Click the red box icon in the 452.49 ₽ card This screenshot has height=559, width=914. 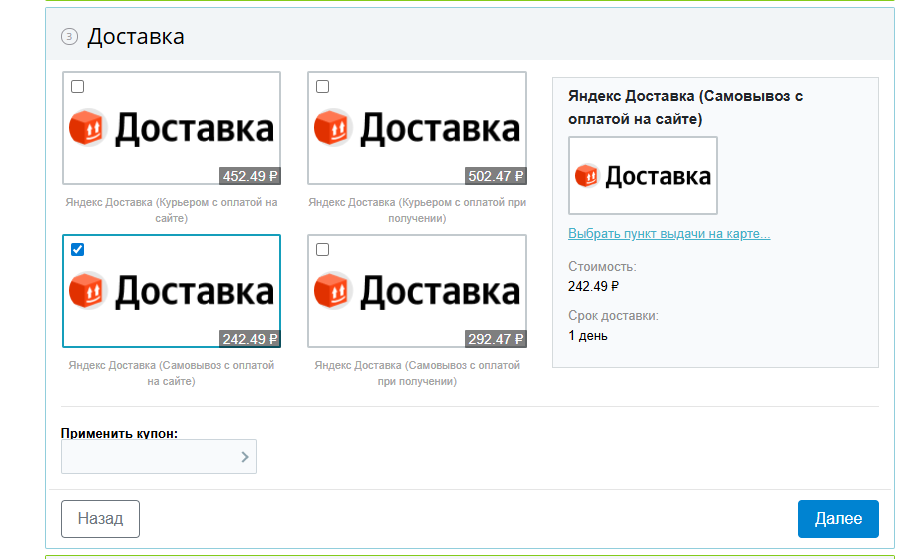pos(86,128)
